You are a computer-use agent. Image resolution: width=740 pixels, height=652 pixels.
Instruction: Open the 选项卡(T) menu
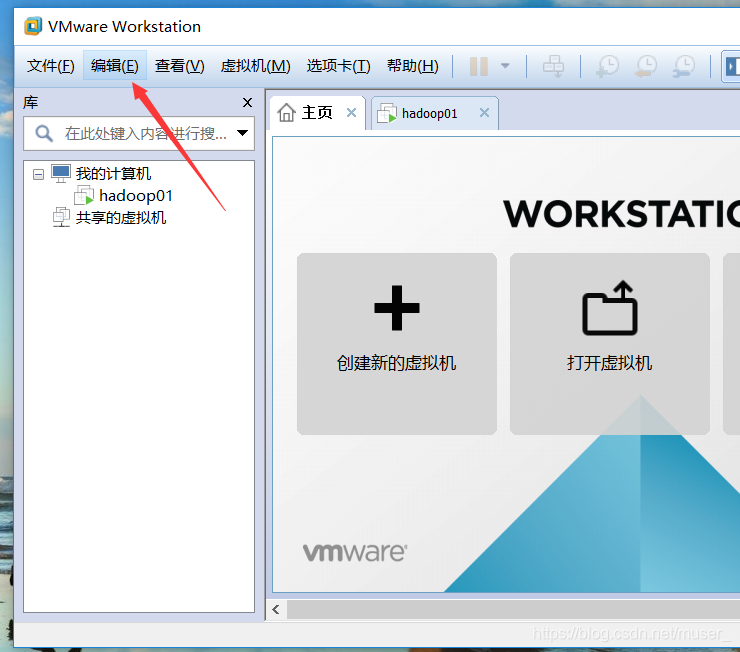click(338, 66)
